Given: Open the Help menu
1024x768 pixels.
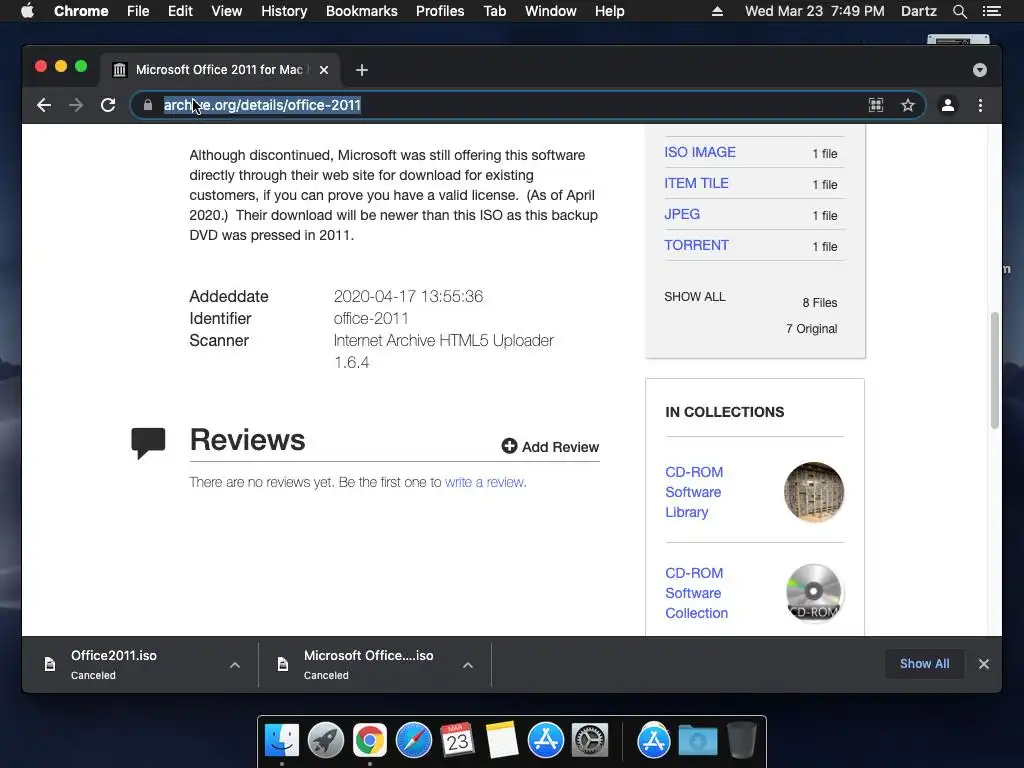Looking at the screenshot, I should pos(609,11).
